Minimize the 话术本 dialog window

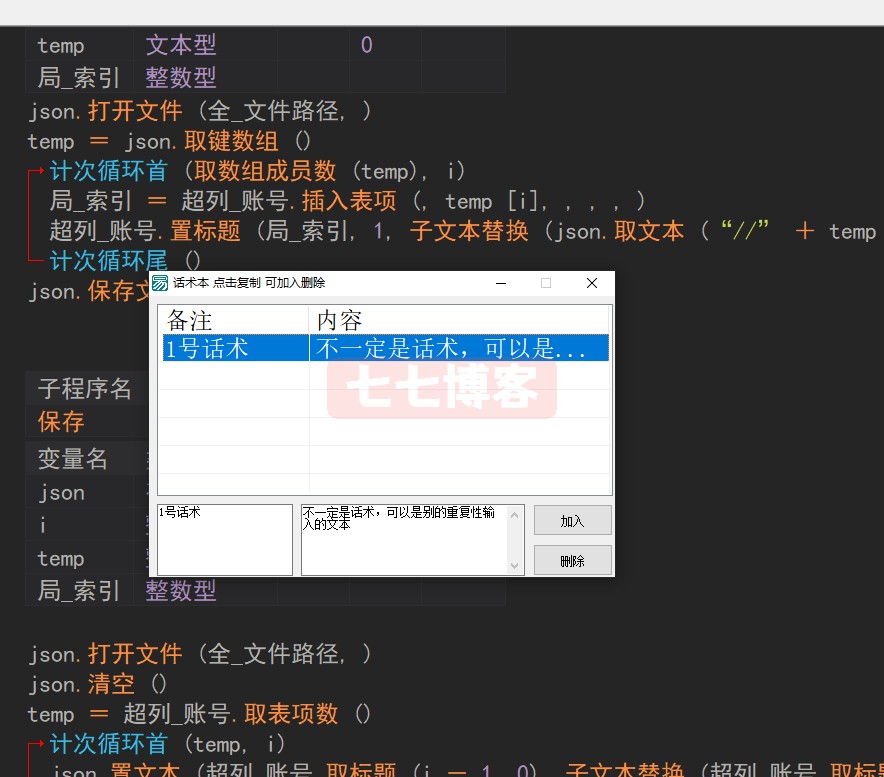500,283
